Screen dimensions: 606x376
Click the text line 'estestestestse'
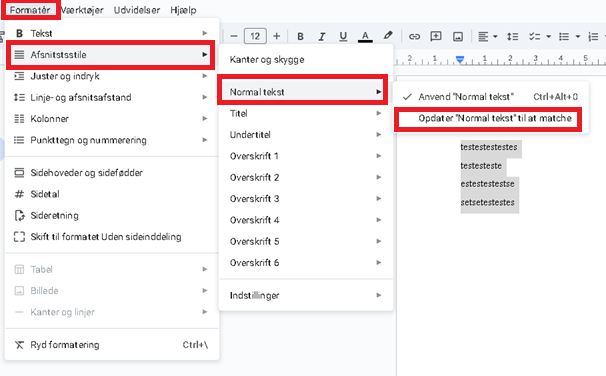click(x=487, y=184)
